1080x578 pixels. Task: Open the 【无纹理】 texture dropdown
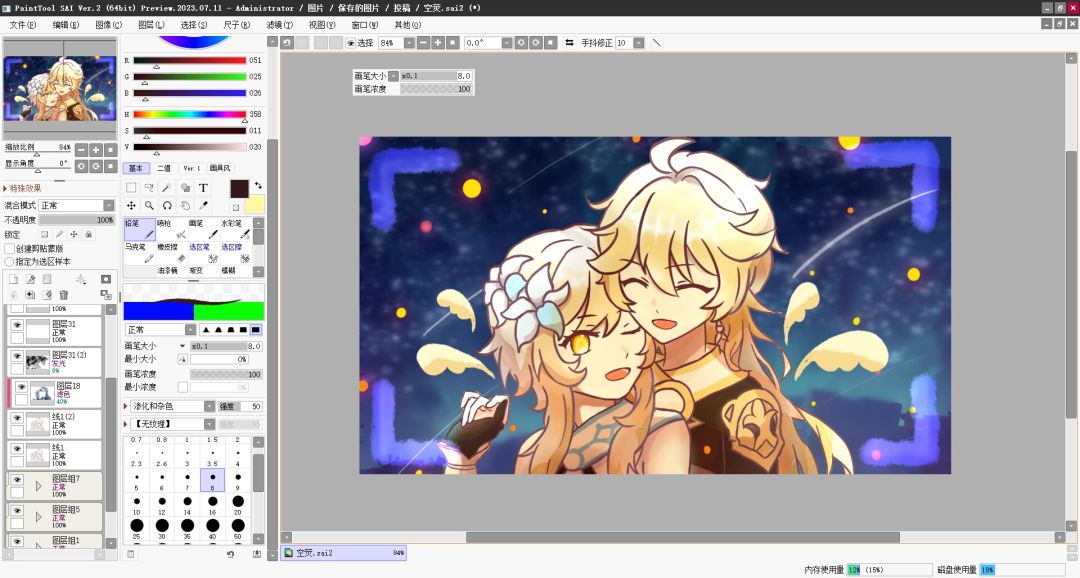pos(173,424)
